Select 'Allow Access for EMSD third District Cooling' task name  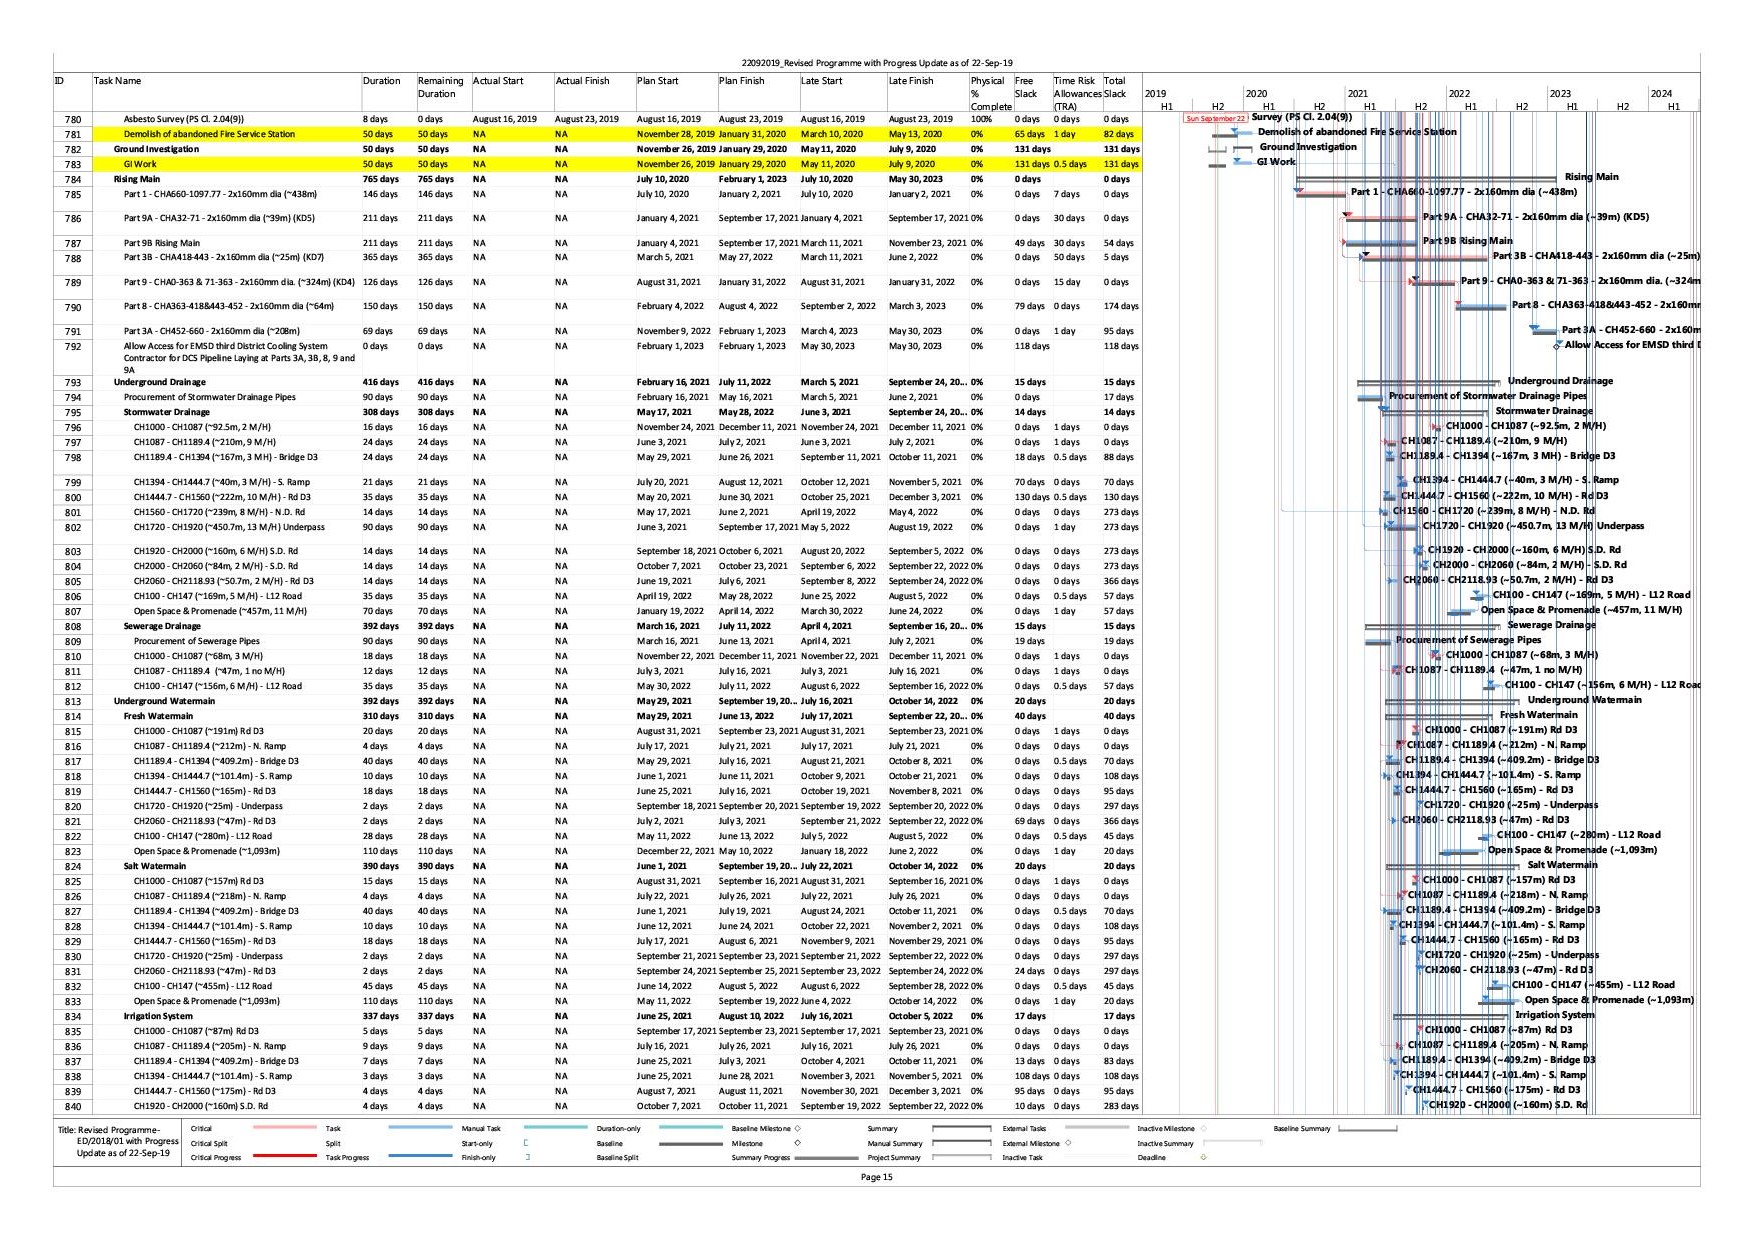239,358
